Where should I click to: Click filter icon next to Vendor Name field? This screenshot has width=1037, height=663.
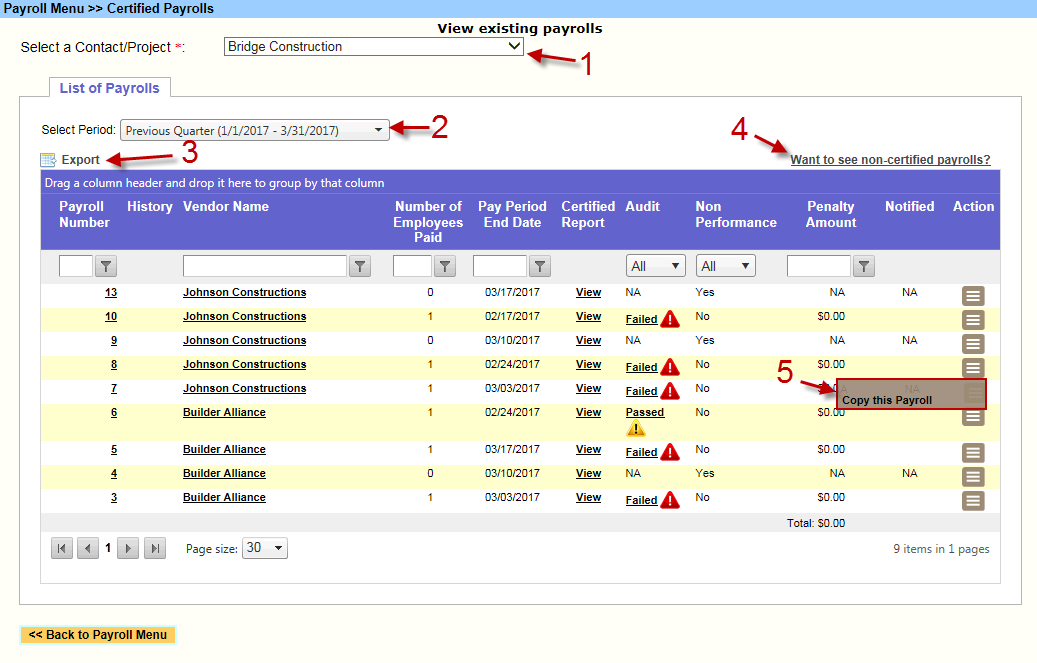coord(360,266)
